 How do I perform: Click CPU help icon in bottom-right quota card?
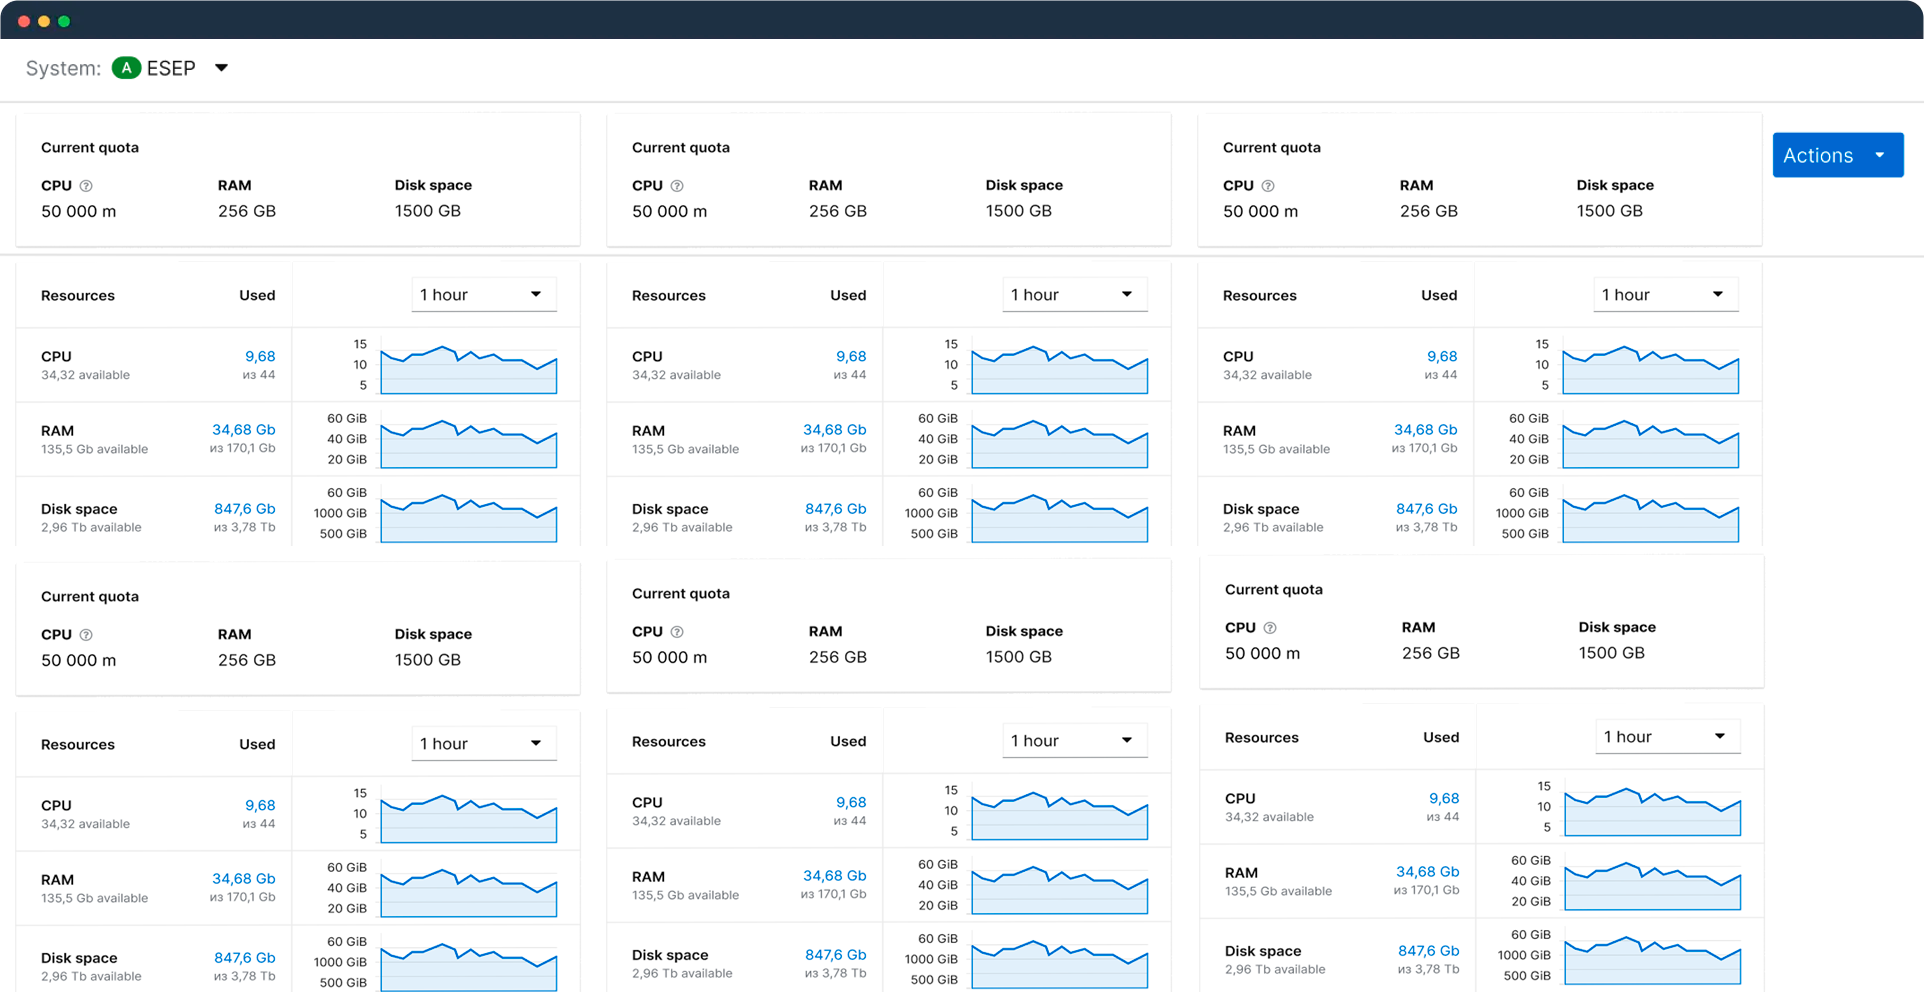(x=1270, y=627)
